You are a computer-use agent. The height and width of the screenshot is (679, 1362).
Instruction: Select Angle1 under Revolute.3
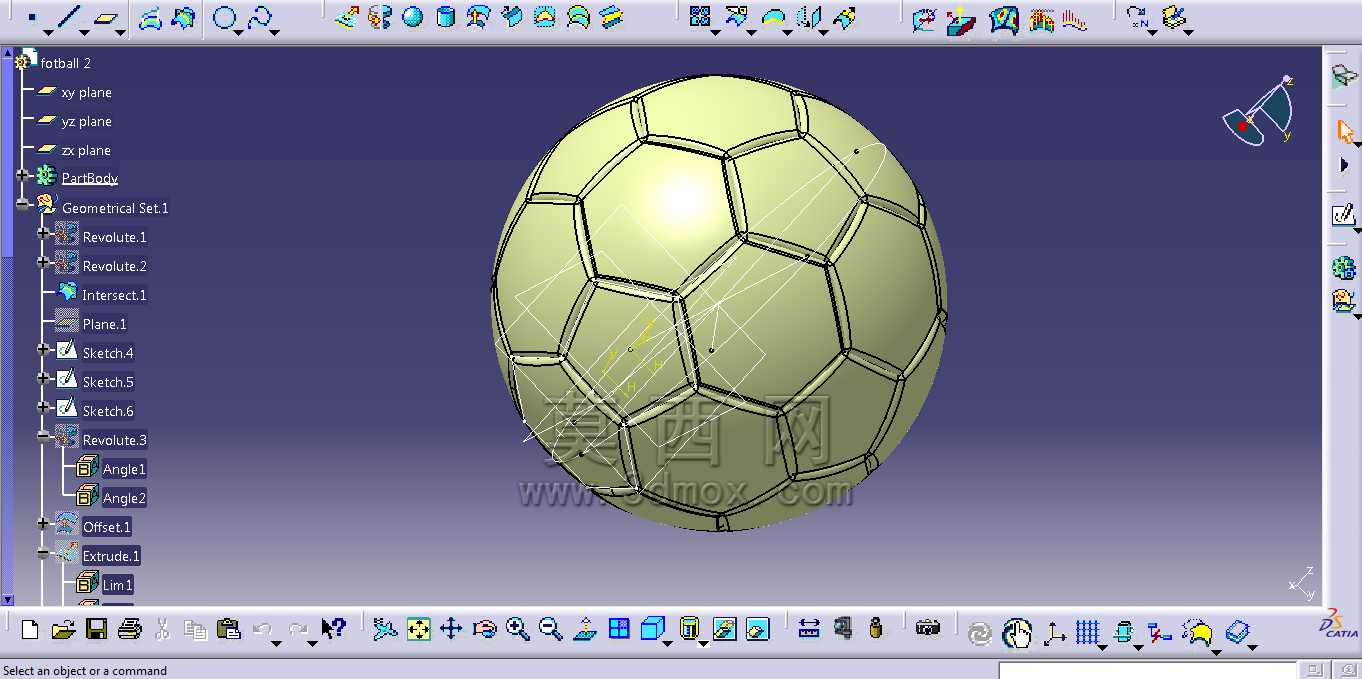point(124,469)
